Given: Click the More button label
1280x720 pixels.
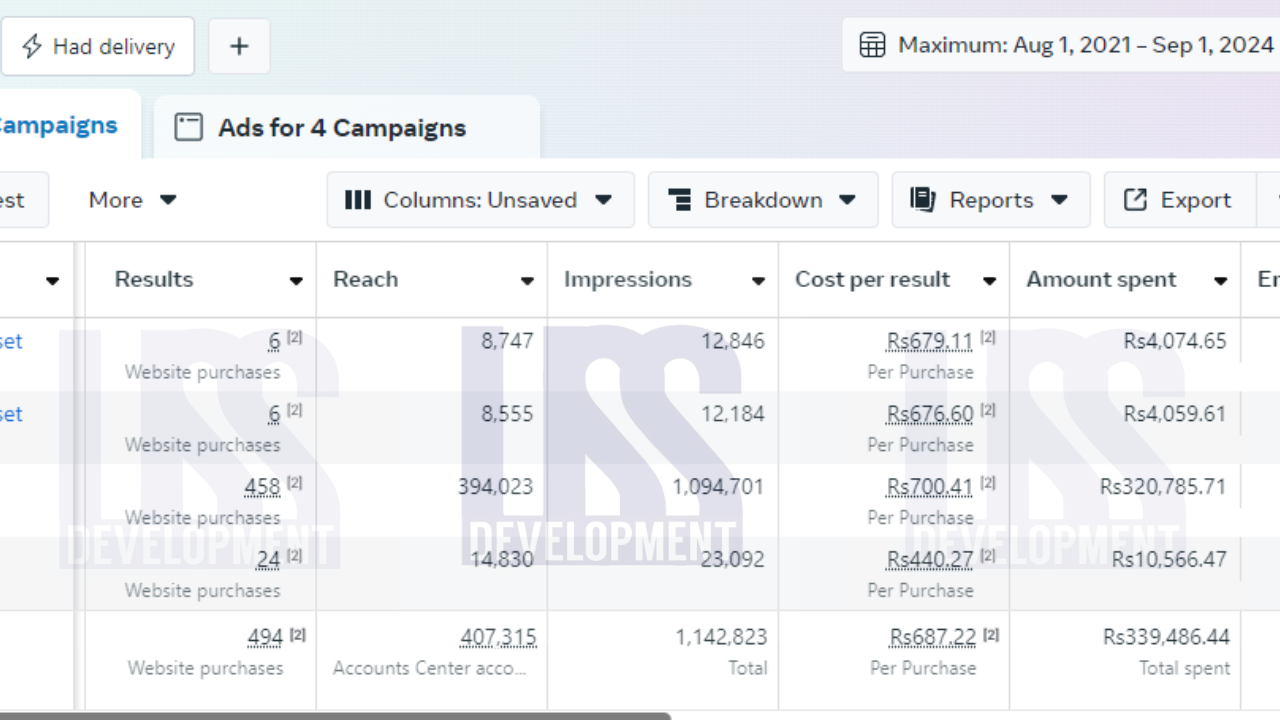Looking at the screenshot, I should [116, 200].
